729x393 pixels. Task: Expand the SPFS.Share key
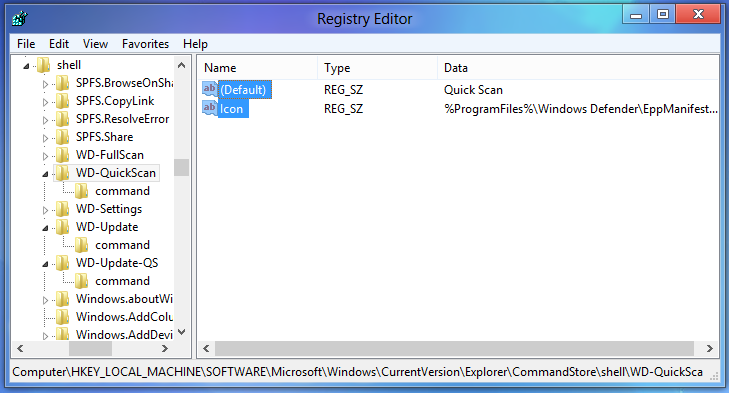tap(45, 138)
